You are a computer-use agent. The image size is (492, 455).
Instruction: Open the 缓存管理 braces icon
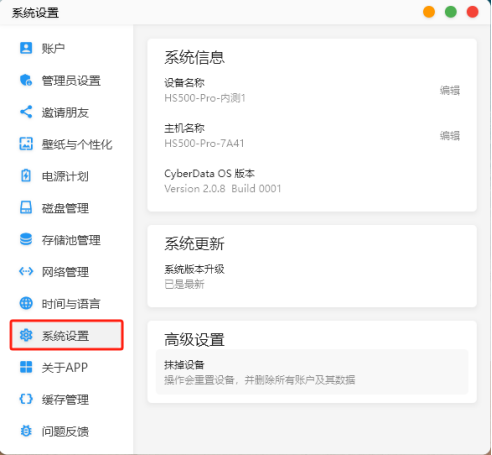(x=26, y=399)
